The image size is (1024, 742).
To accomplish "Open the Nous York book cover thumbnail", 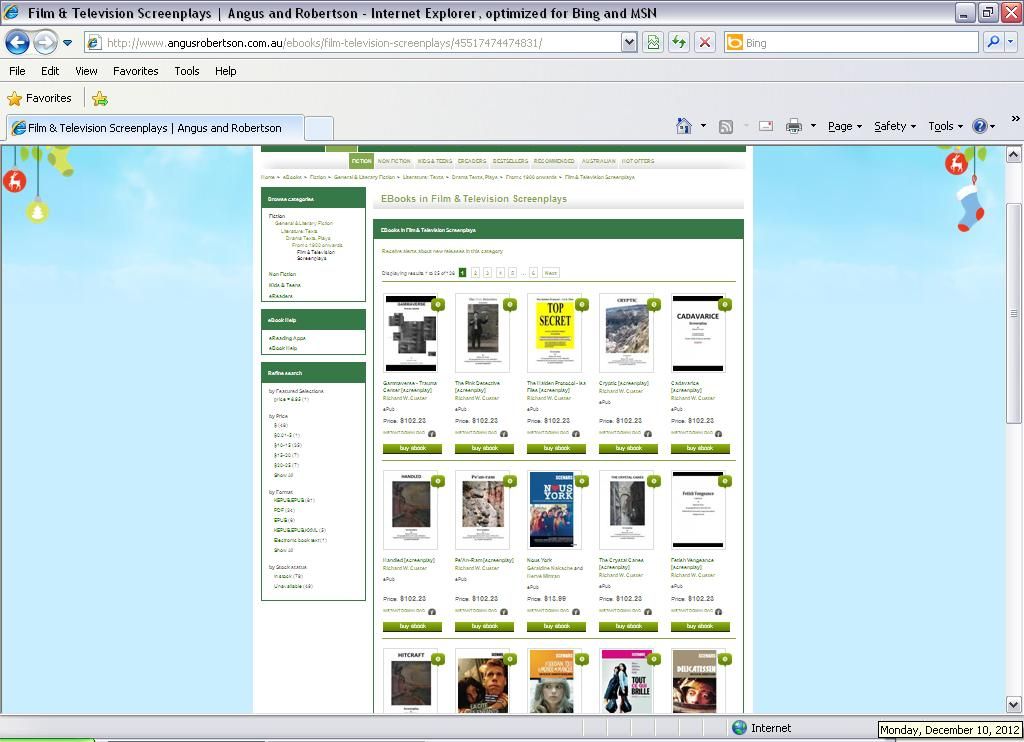I will 554,510.
